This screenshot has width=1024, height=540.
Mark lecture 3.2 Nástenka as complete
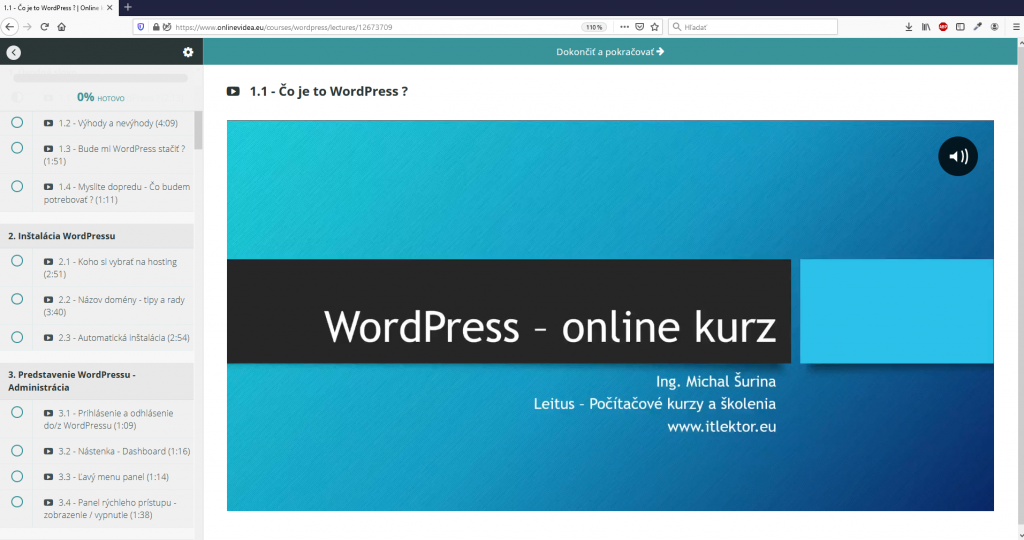tap(17, 451)
